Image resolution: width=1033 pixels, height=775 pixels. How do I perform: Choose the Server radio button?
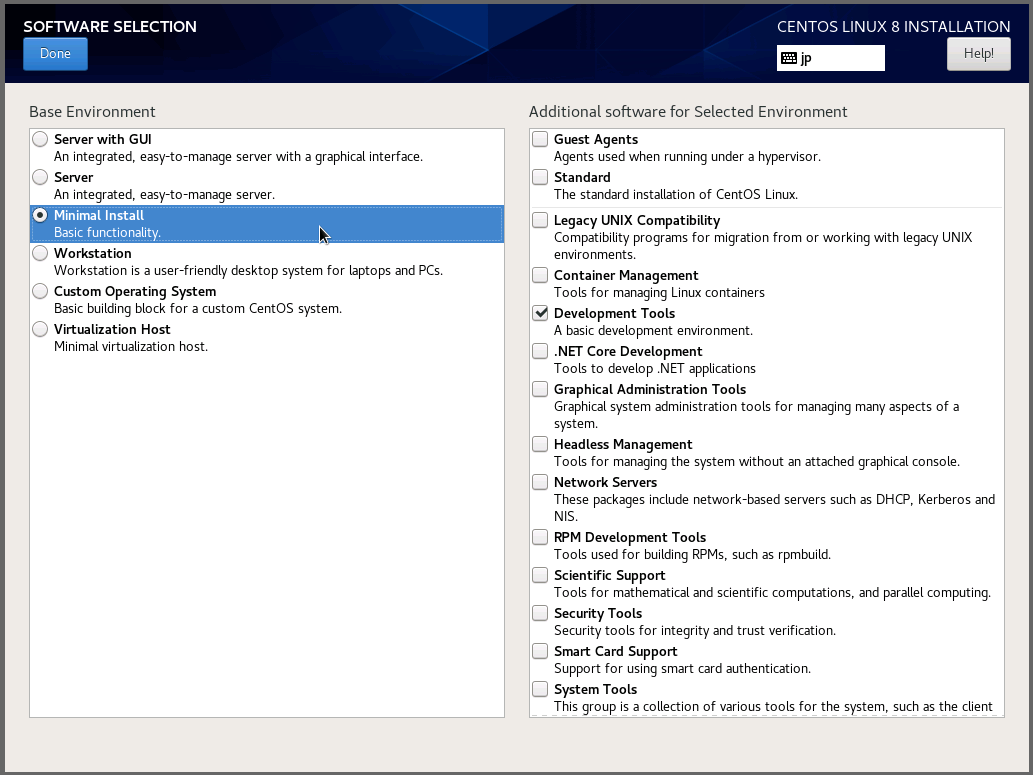(40, 178)
